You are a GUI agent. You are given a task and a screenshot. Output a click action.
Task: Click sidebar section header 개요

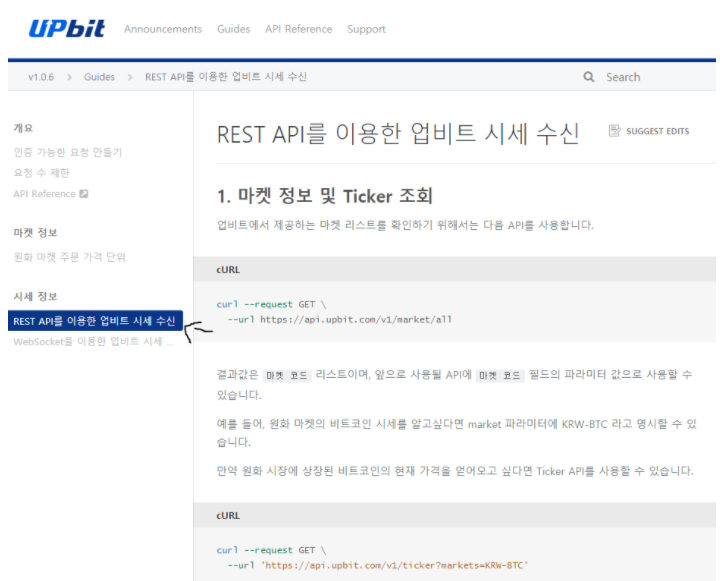tap(23, 128)
